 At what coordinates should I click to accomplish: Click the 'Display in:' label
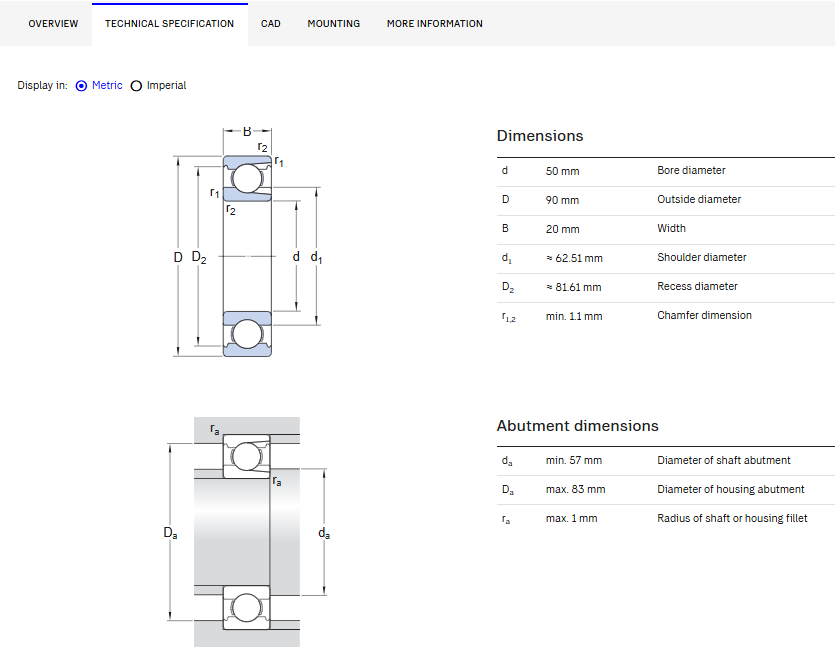coord(43,85)
